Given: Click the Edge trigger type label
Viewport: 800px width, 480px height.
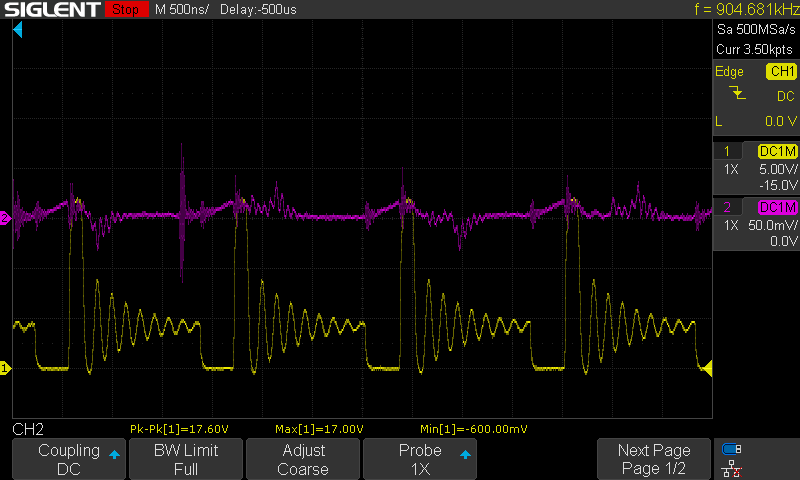Looking at the screenshot, I should coord(729,71).
